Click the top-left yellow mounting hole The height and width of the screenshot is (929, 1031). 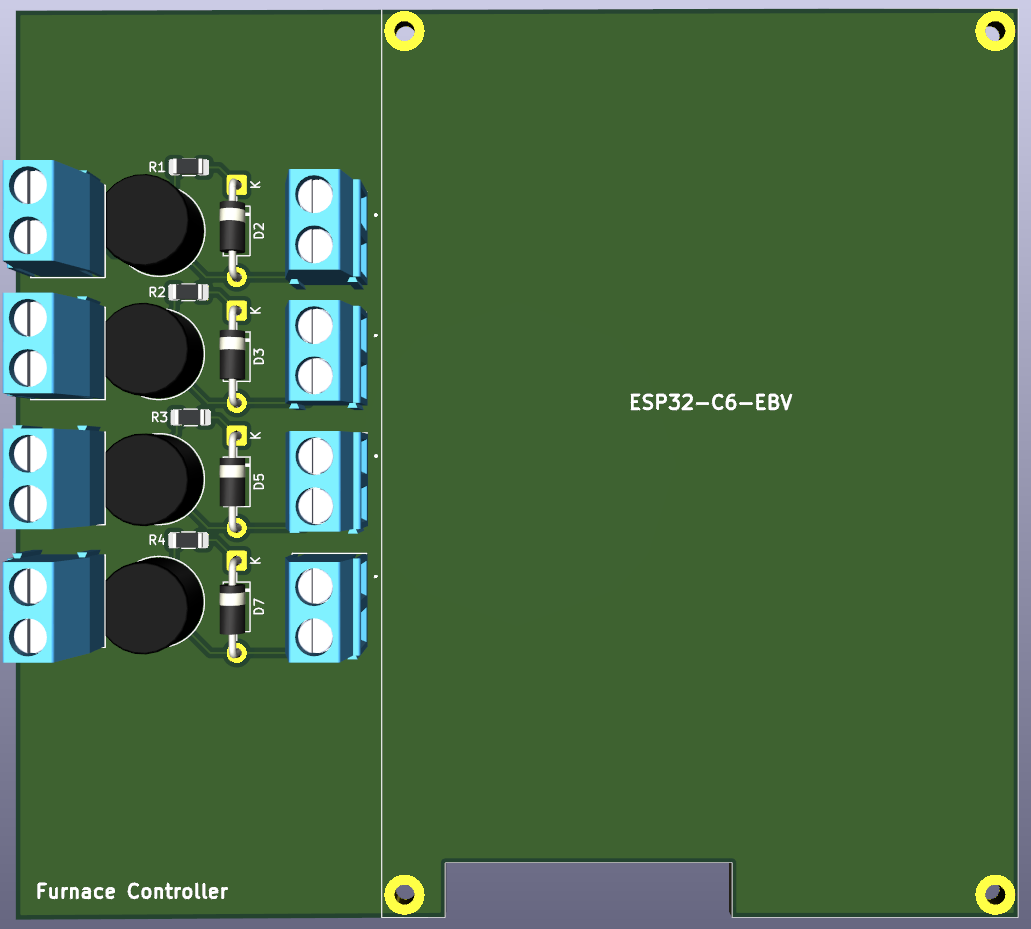405,31
